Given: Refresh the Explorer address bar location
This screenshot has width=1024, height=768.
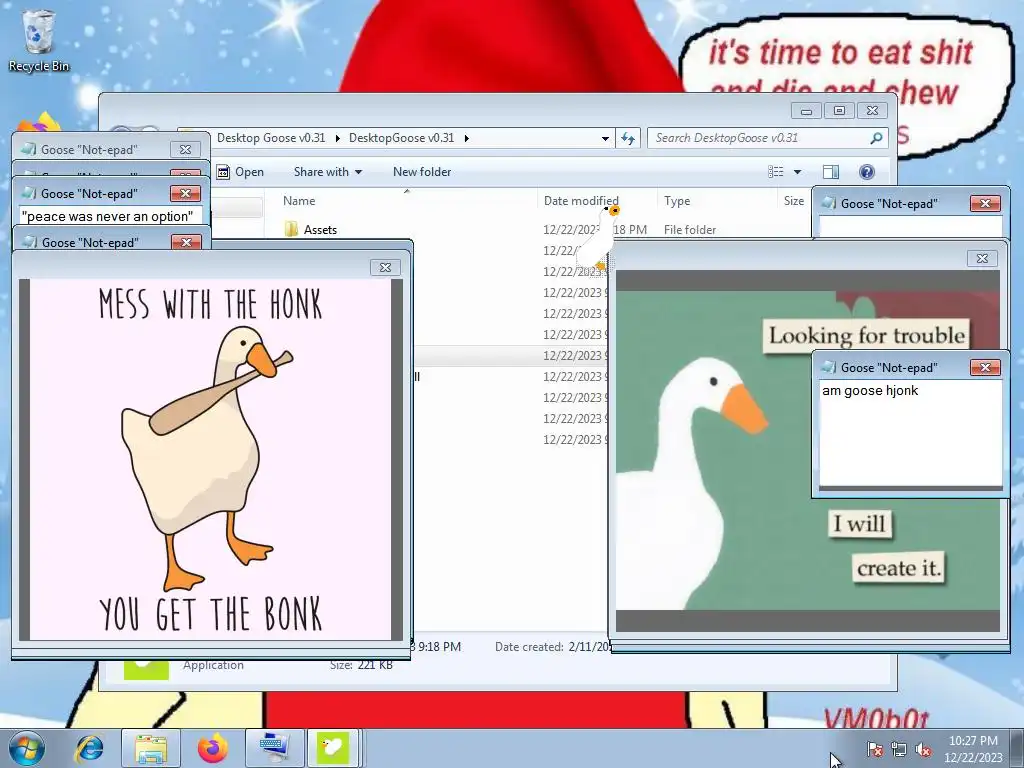Looking at the screenshot, I should pos(628,138).
